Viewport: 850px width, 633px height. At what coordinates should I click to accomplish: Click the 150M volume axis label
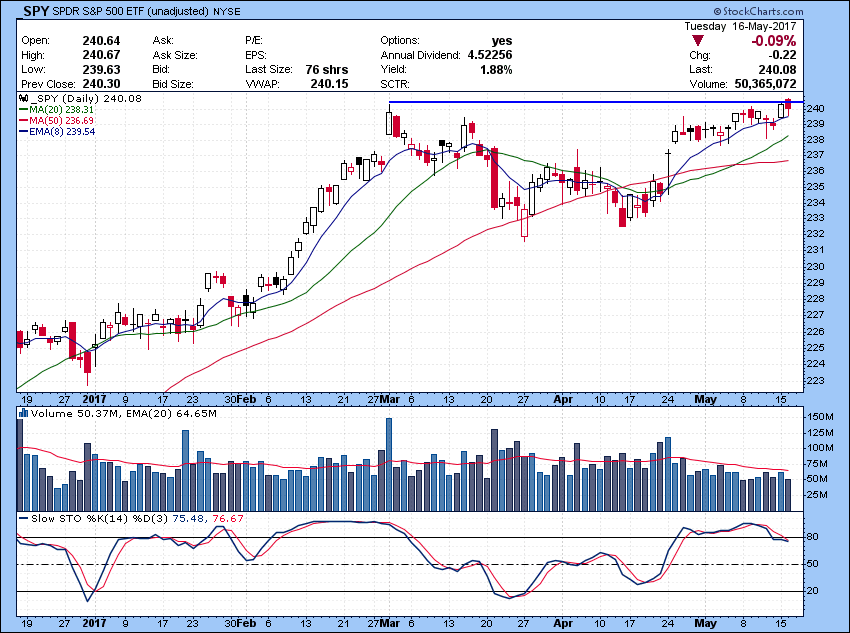[820, 417]
